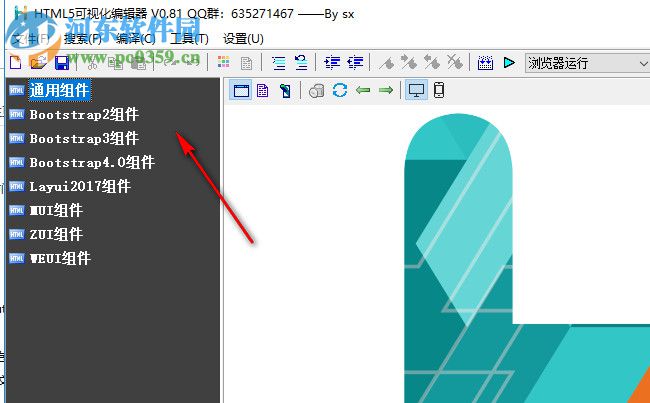Image resolution: width=650 pixels, height=403 pixels.
Task: Open the 设置(U) menu
Action: tap(243, 39)
